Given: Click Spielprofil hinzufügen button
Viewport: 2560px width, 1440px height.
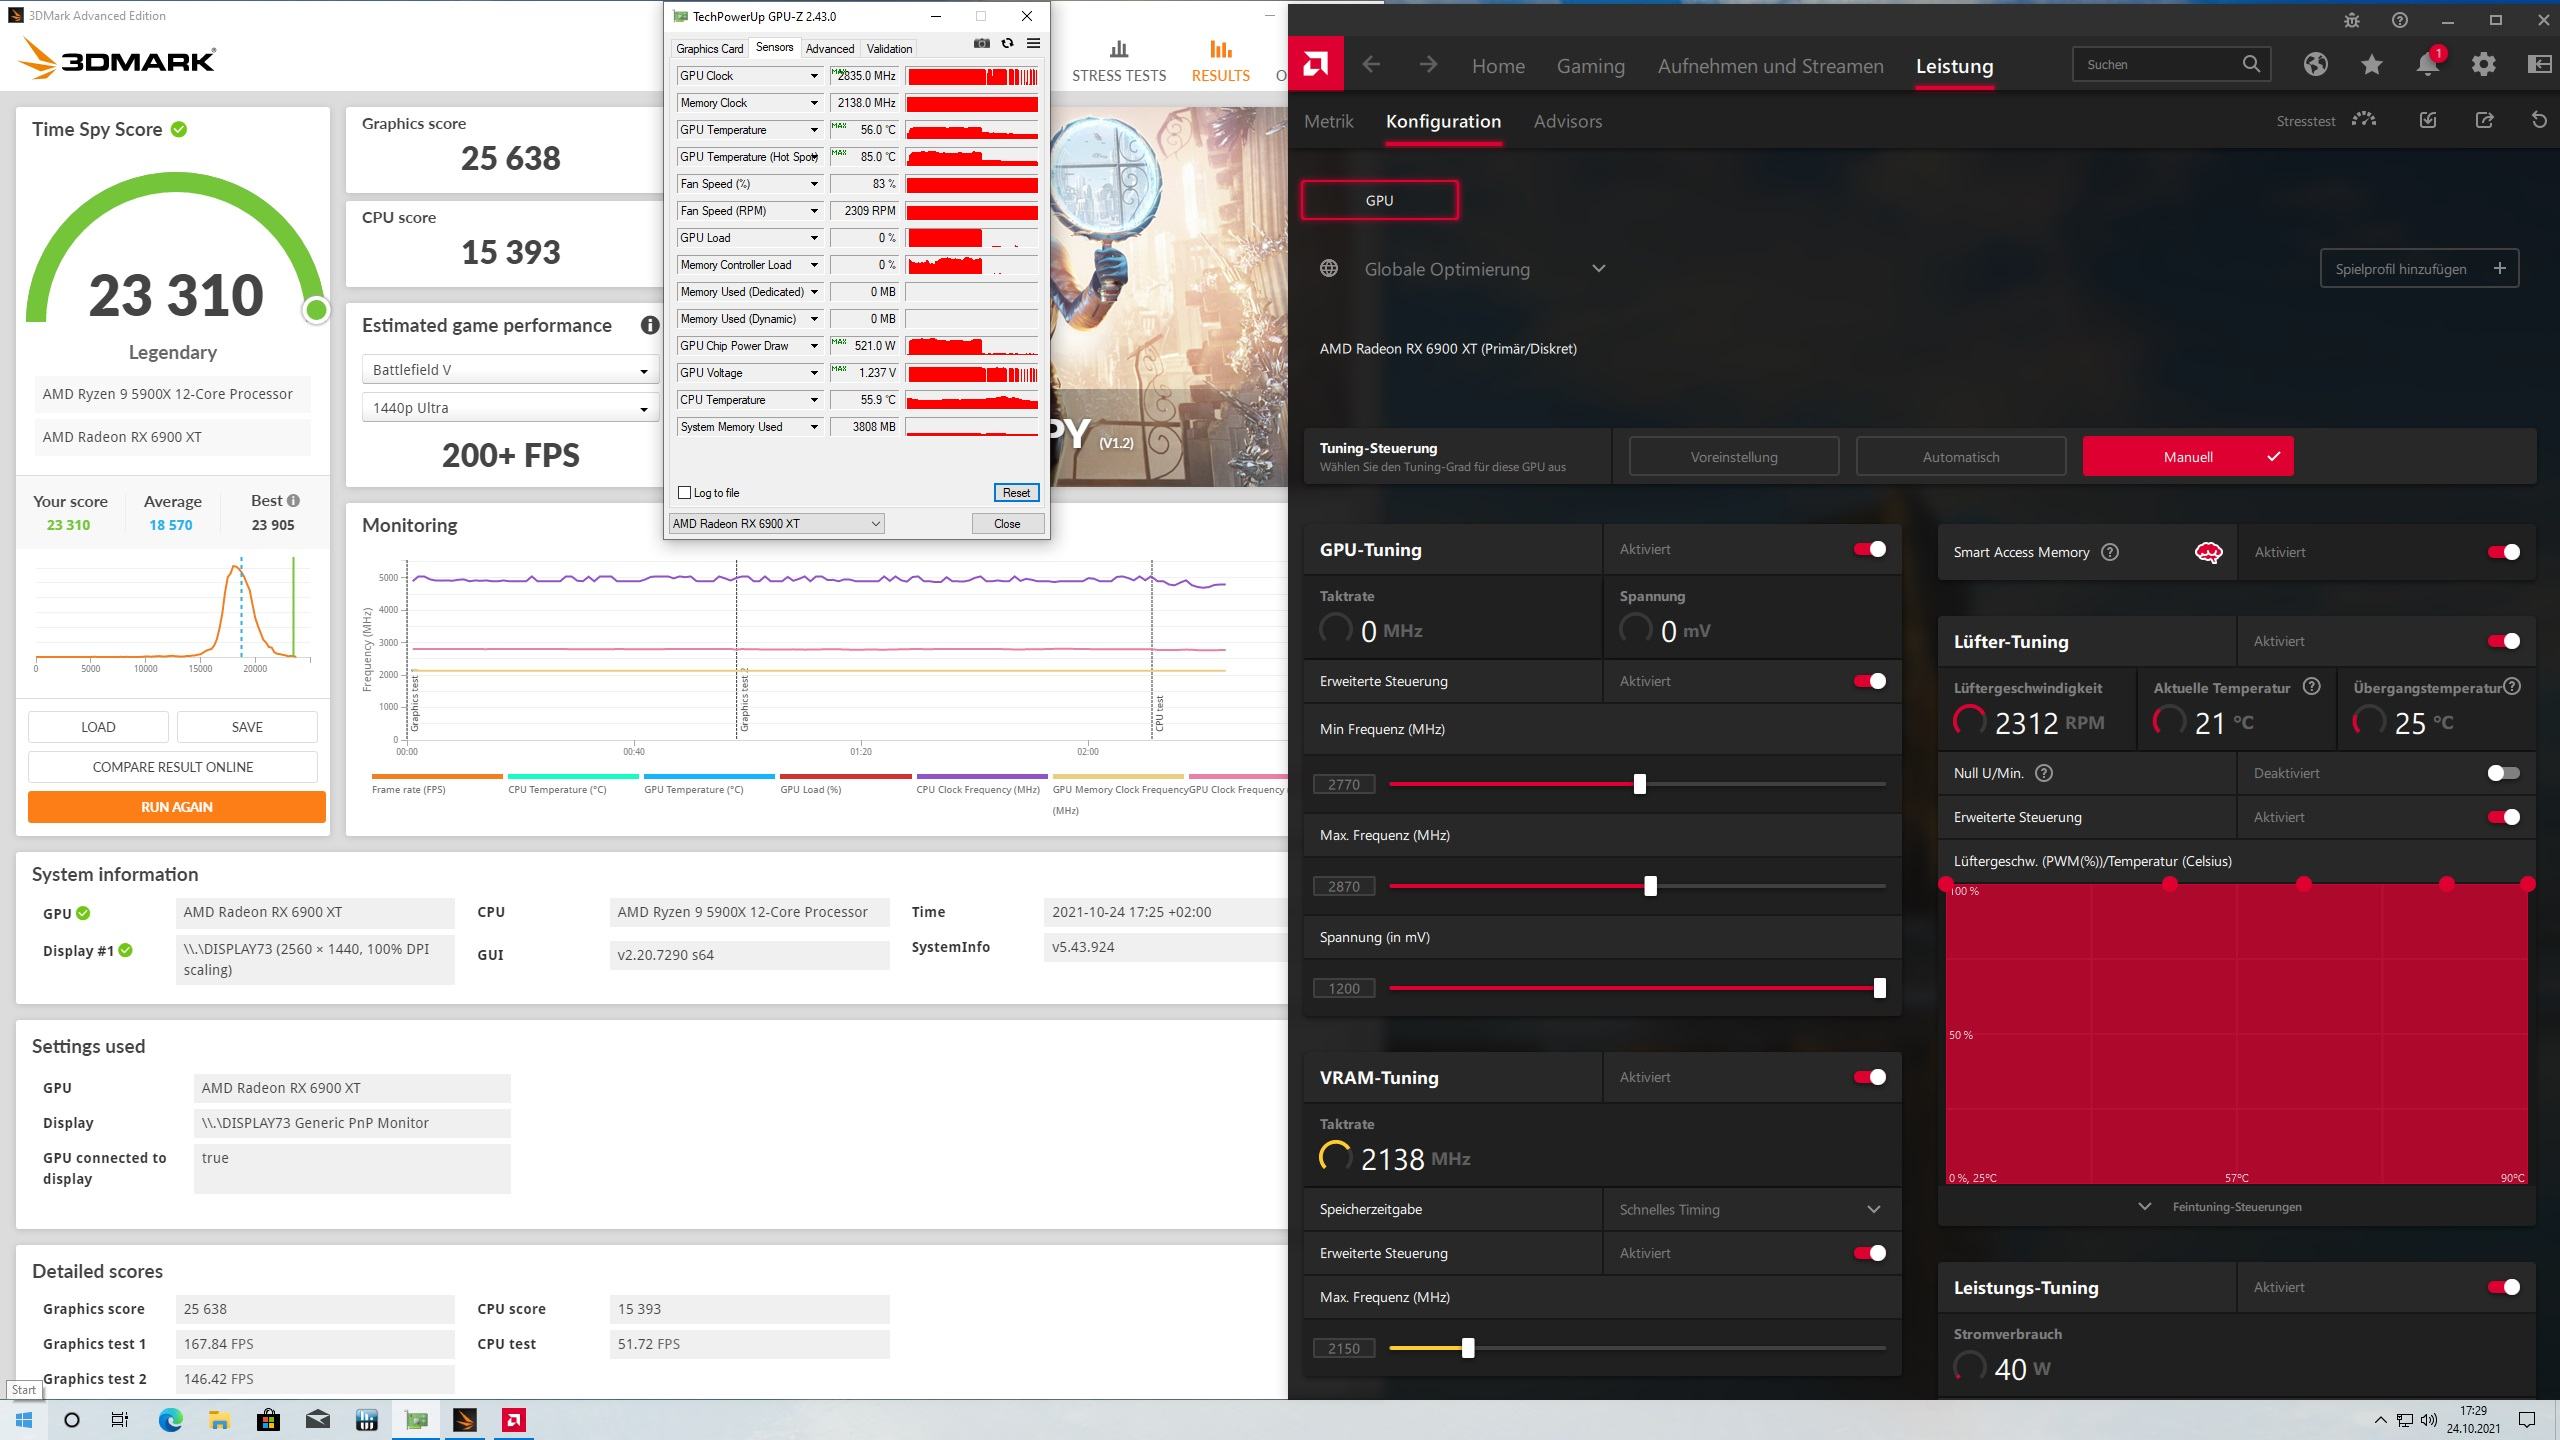Looking at the screenshot, I should (2419, 268).
